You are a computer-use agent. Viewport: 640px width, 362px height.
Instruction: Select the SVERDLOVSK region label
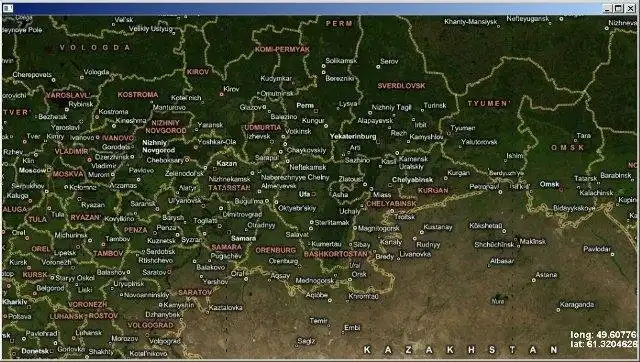(401, 86)
